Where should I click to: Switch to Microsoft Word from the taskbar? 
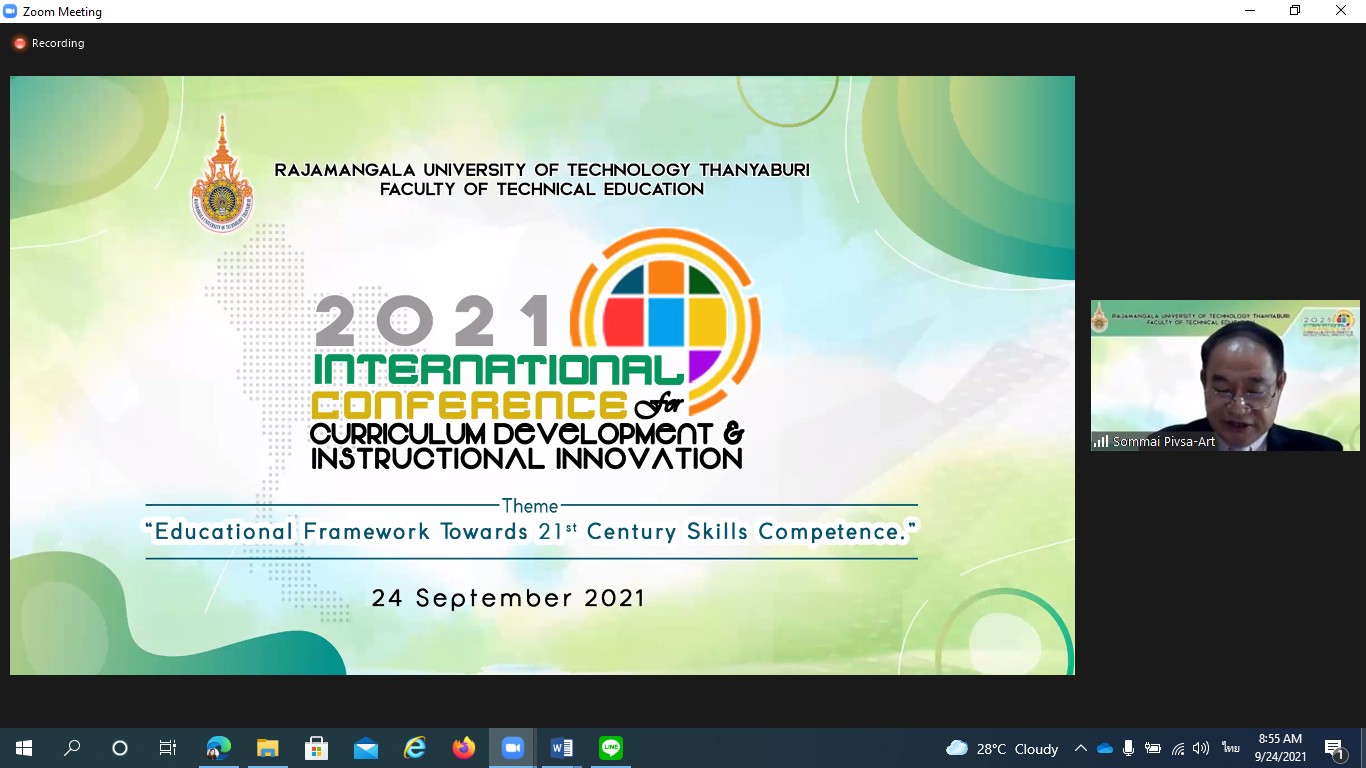(561, 748)
